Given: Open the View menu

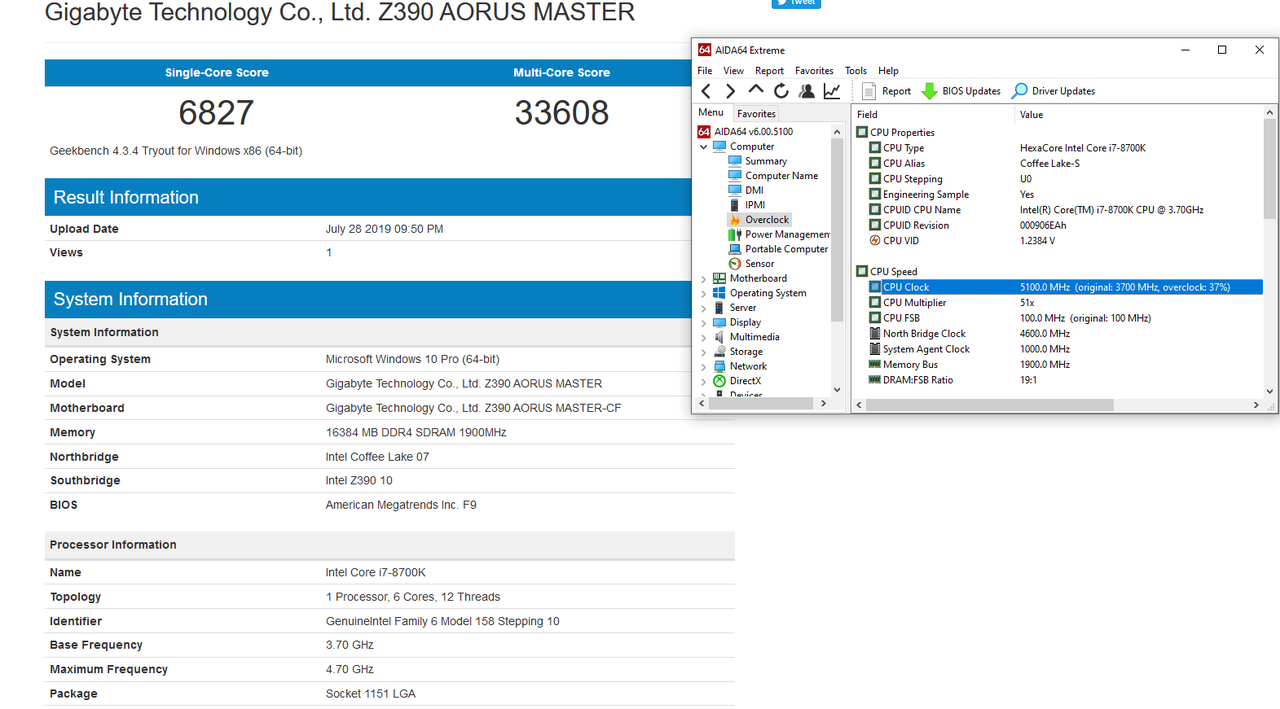Looking at the screenshot, I should (x=734, y=71).
